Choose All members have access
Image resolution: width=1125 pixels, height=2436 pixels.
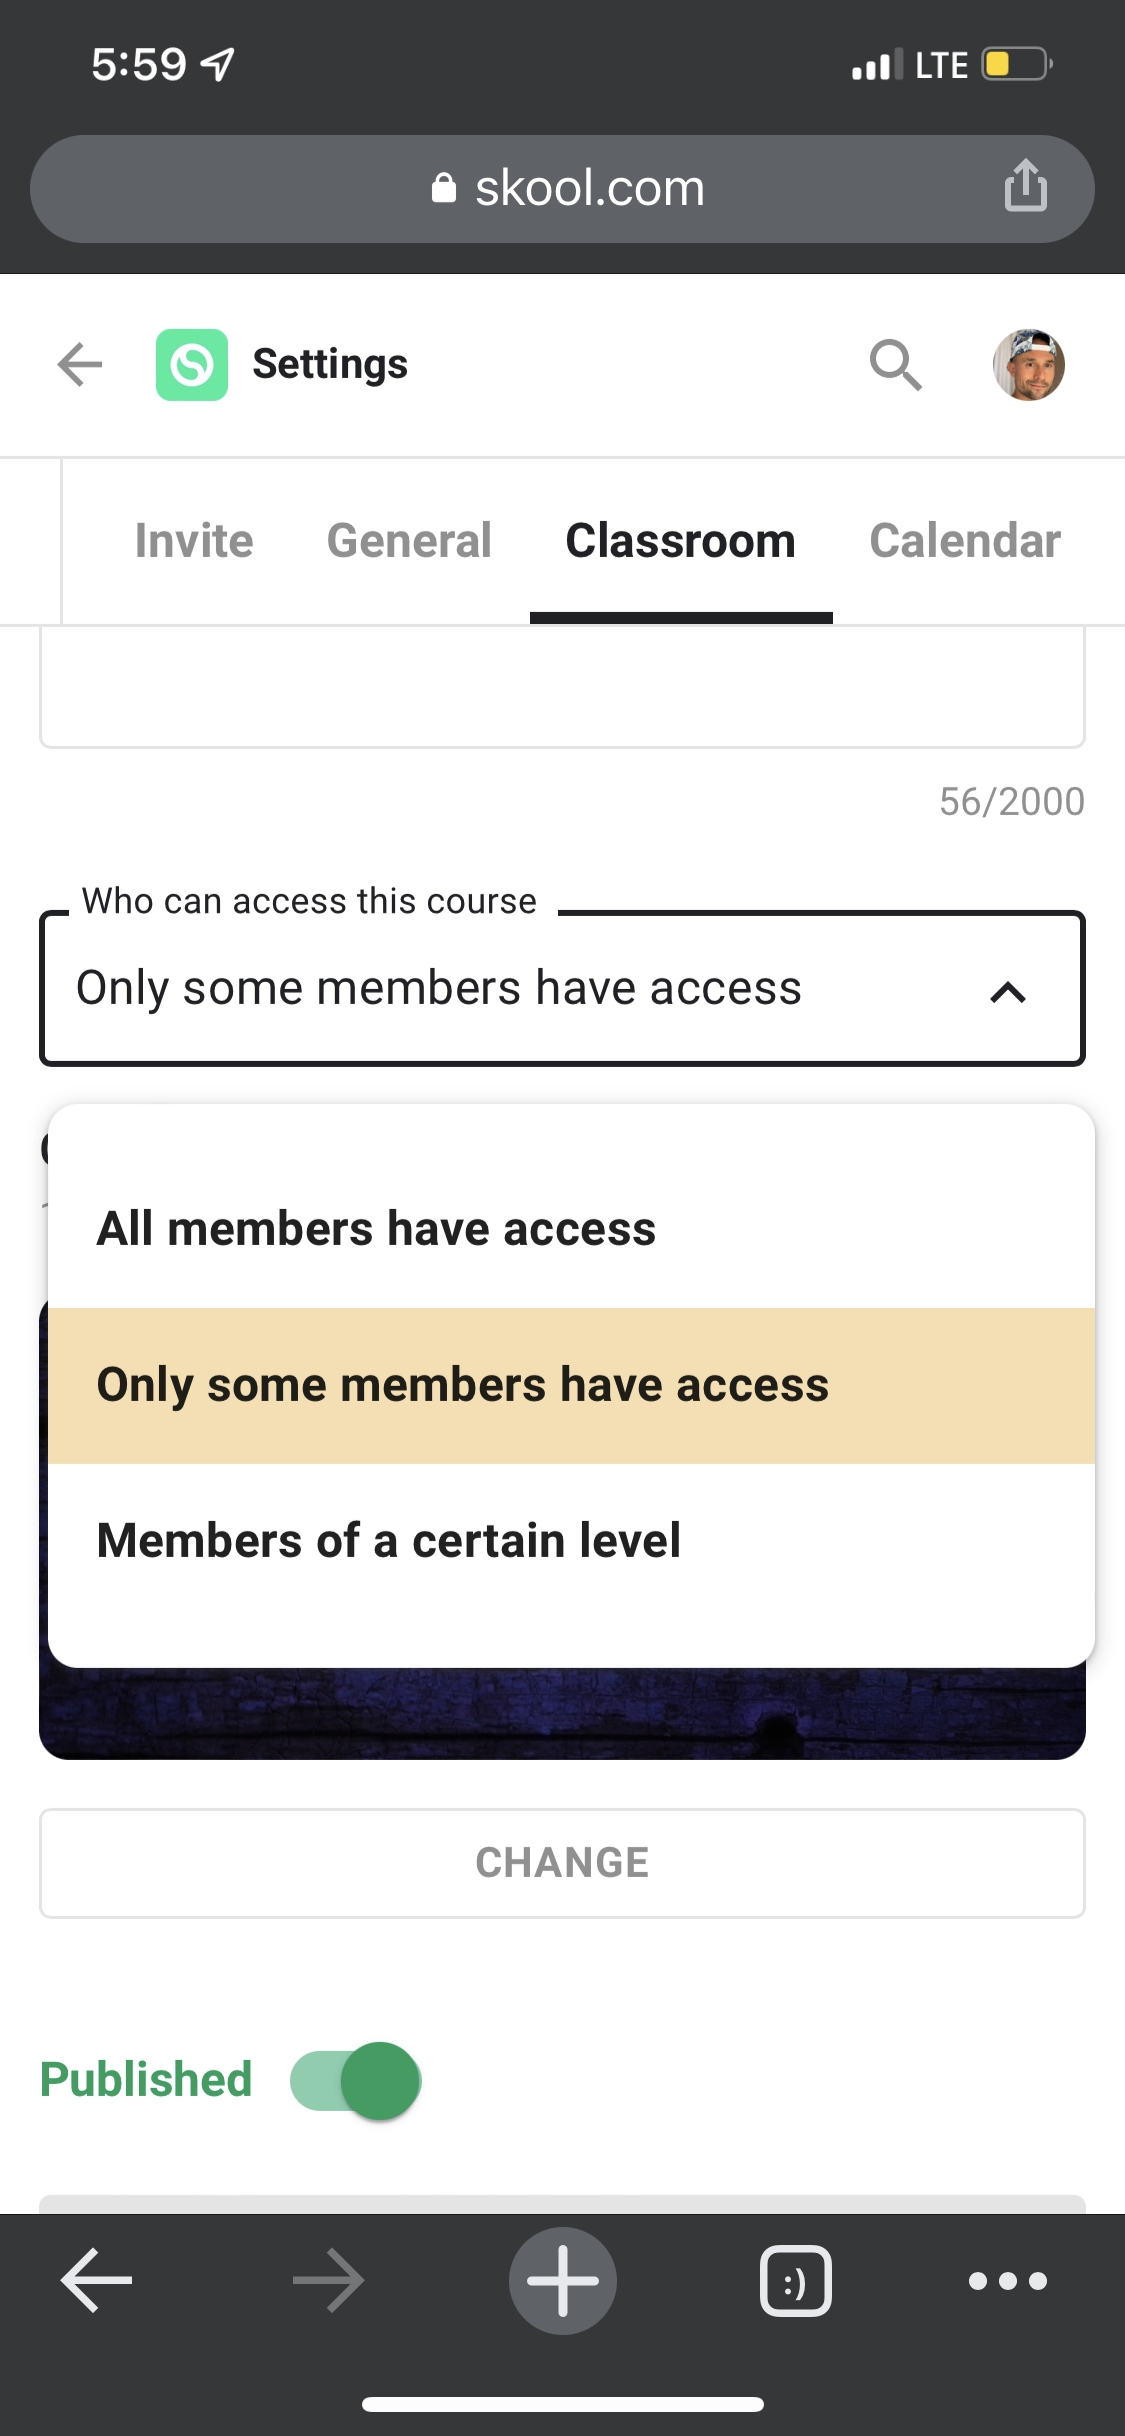[x=376, y=1229]
